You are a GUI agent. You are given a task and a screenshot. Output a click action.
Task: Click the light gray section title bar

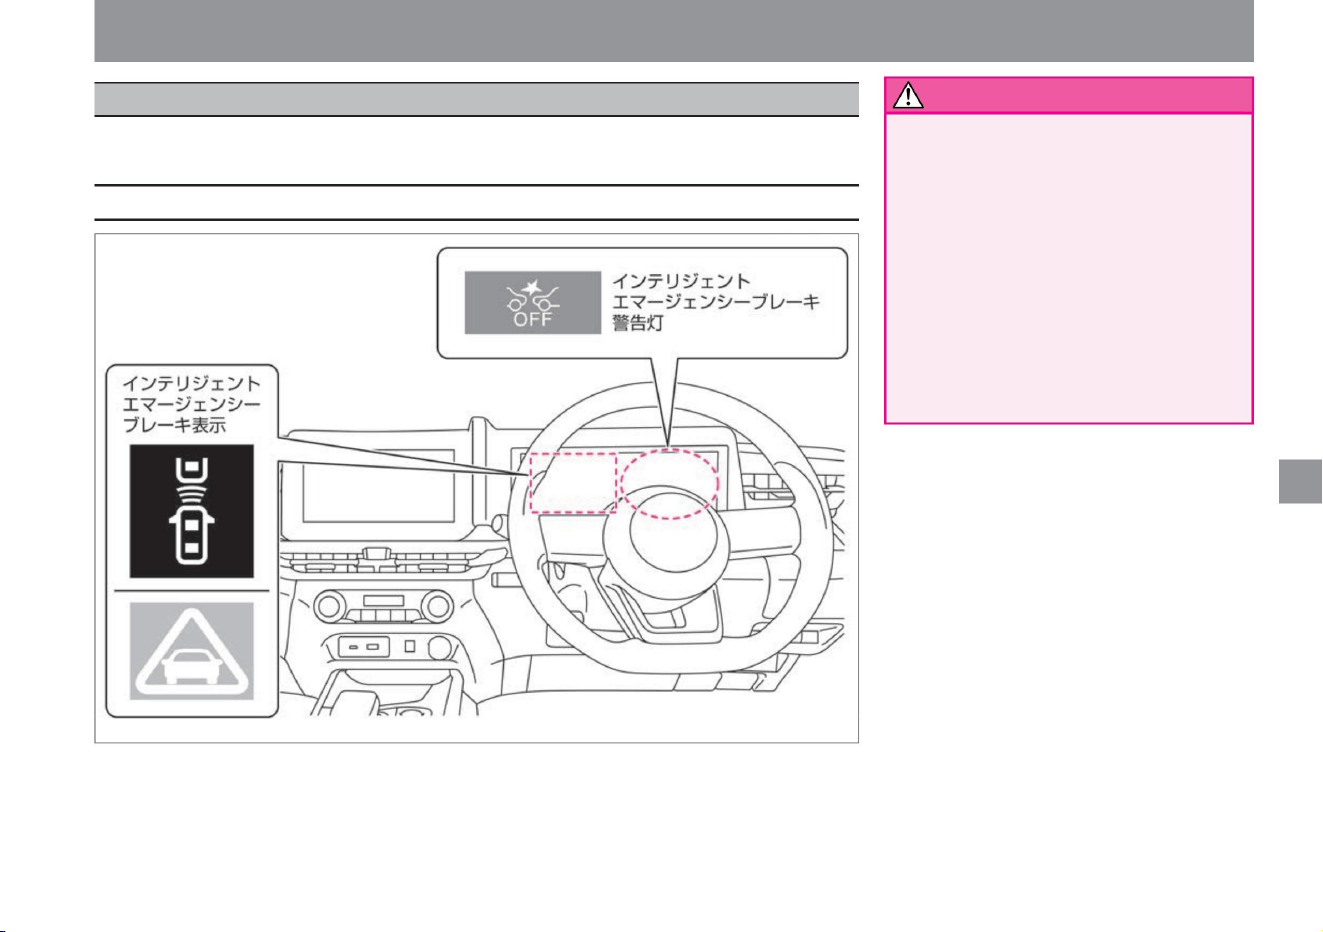click(477, 99)
